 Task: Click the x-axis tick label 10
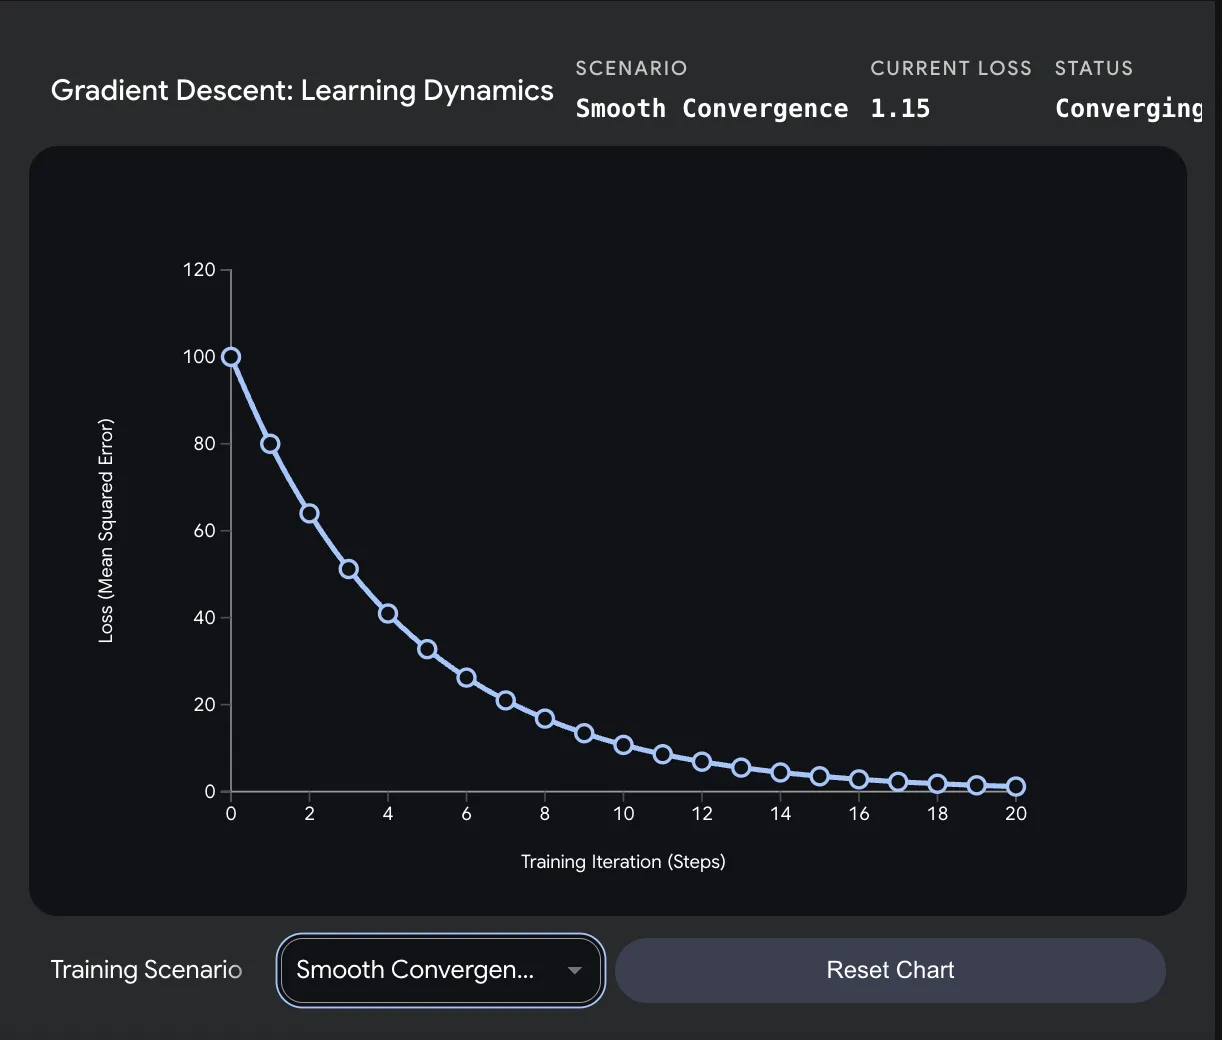click(x=623, y=814)
